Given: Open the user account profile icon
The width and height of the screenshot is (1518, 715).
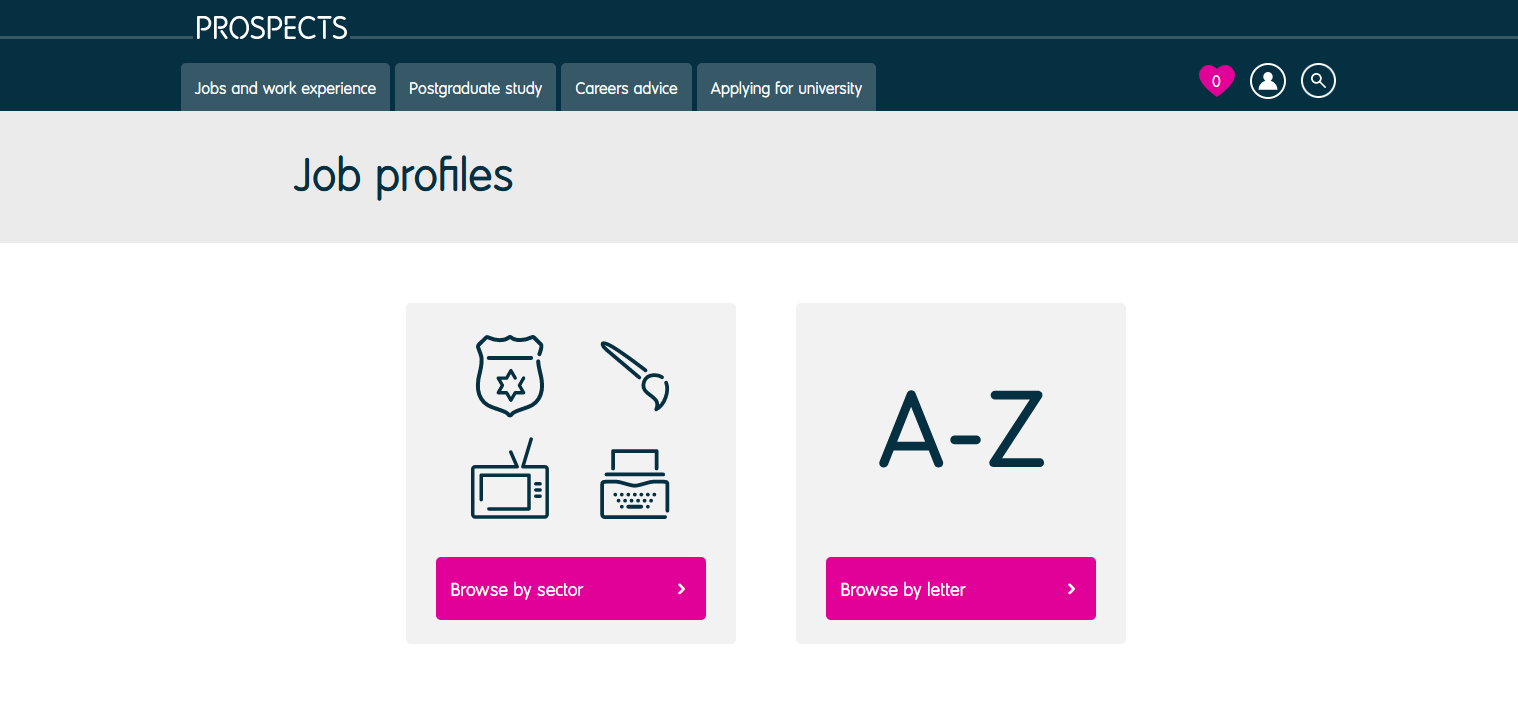Looking at the screenshot, I should pos(1268,81).
